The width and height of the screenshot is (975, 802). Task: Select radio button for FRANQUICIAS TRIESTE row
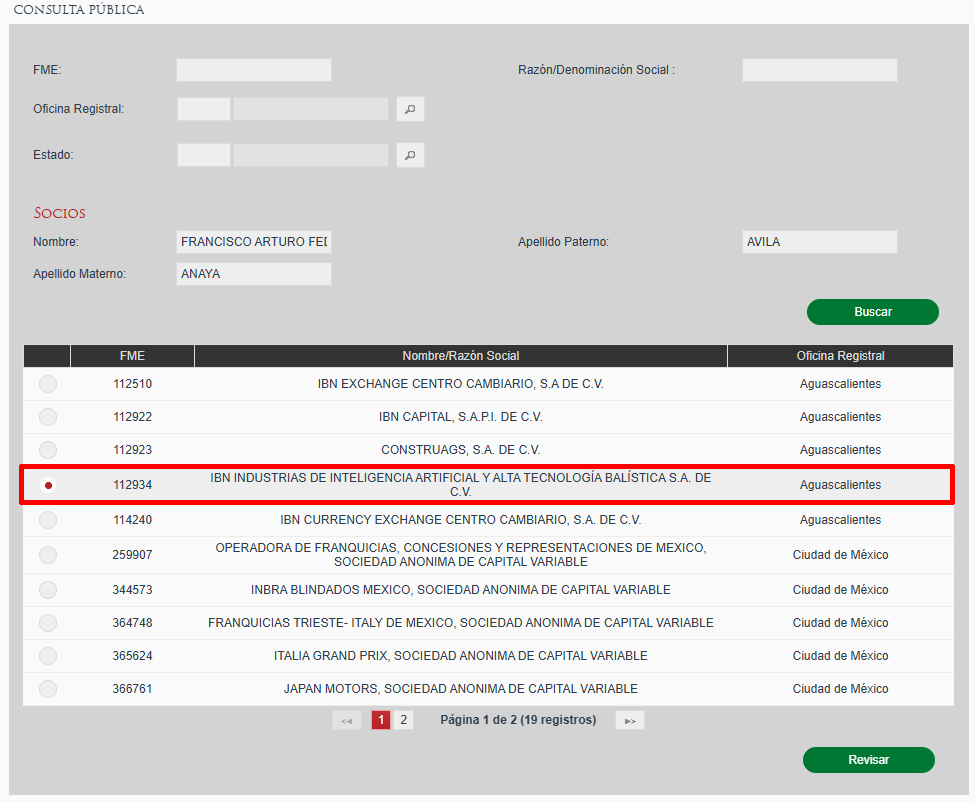pyautogui.click(x=48, y=623)
